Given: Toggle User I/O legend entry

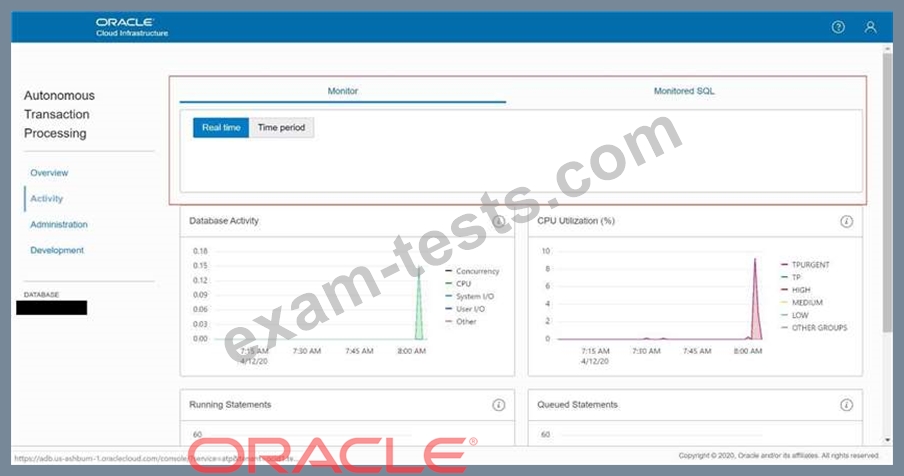Looking at the screenshot, I should tap(465, 309).
